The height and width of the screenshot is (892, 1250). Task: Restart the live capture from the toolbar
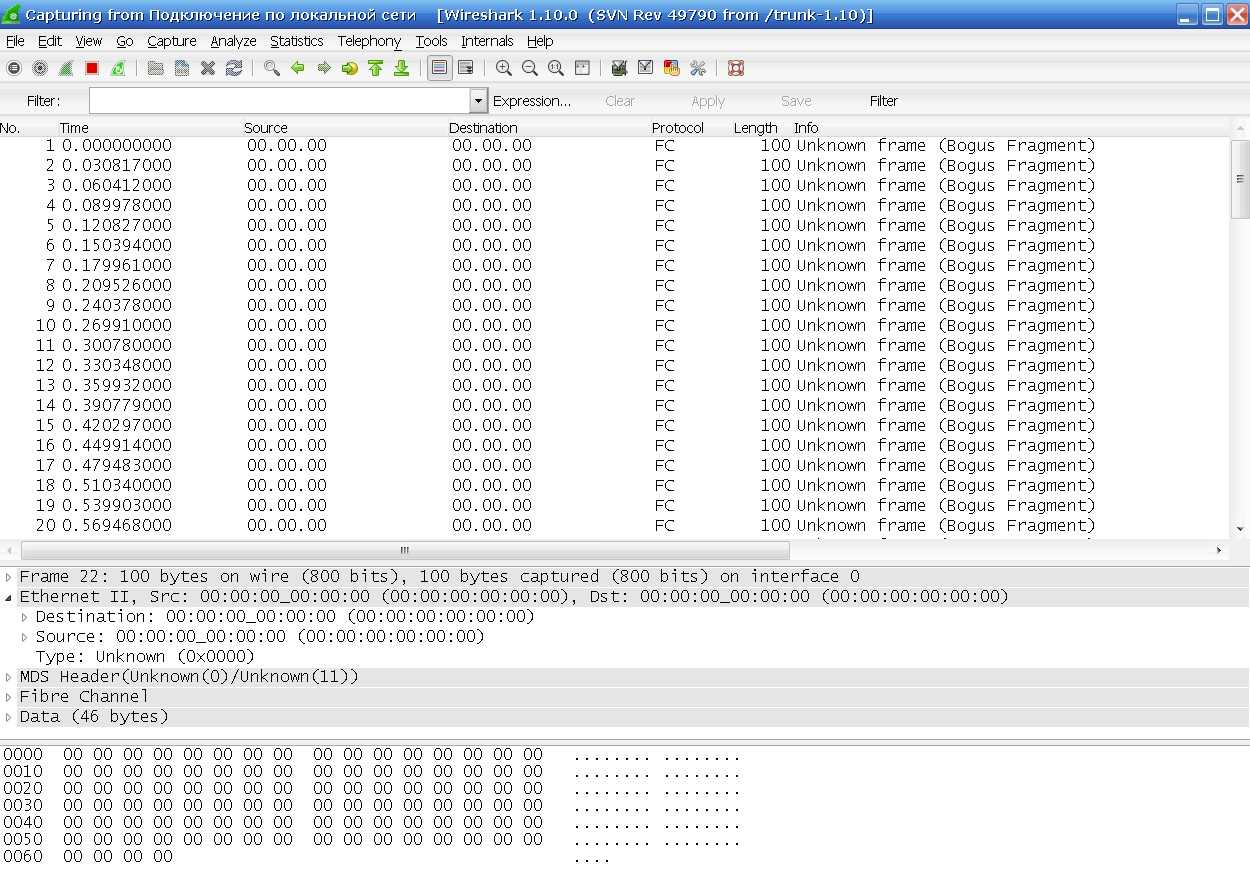point(118,68)
